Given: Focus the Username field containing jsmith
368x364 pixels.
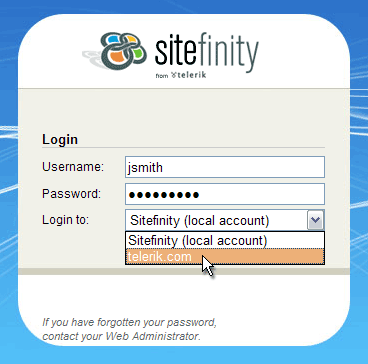Looking at the screenshot, I should 225,167.
